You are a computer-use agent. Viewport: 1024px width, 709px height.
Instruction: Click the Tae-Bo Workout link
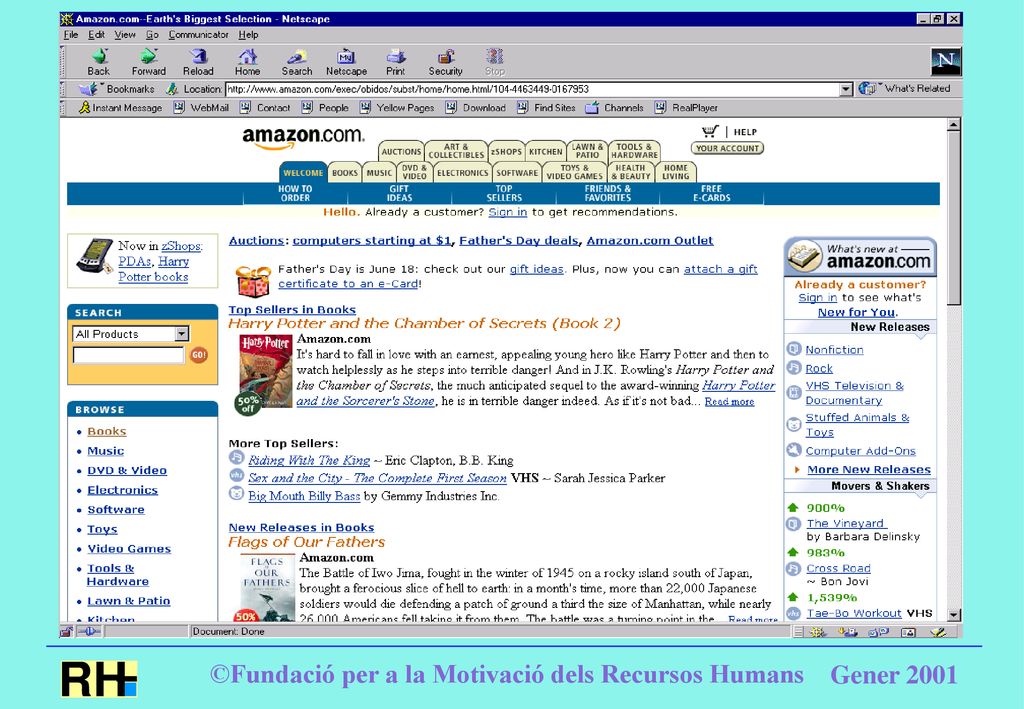tap(853, 613)
